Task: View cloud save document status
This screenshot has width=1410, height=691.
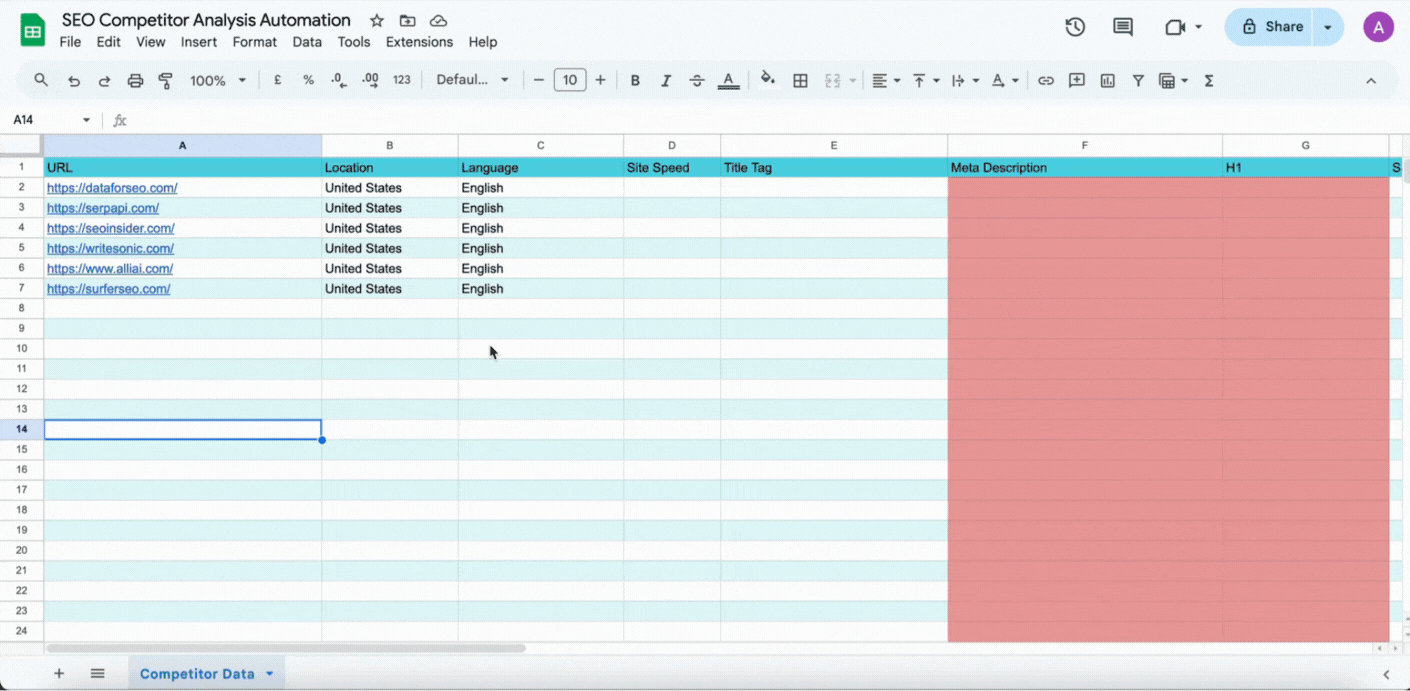Action: [x=438, y=20]
